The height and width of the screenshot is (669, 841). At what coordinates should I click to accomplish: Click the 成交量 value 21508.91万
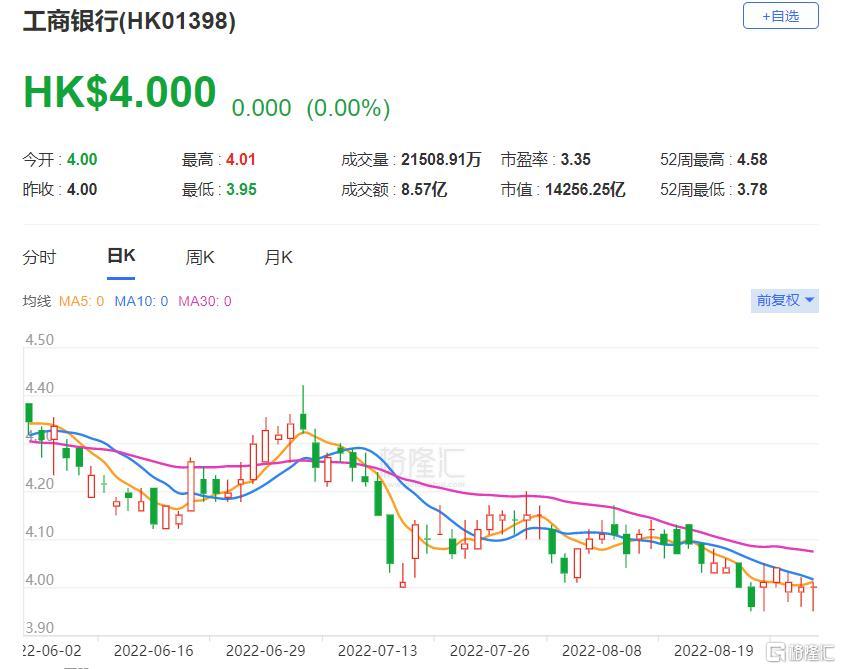pos(441,159)
